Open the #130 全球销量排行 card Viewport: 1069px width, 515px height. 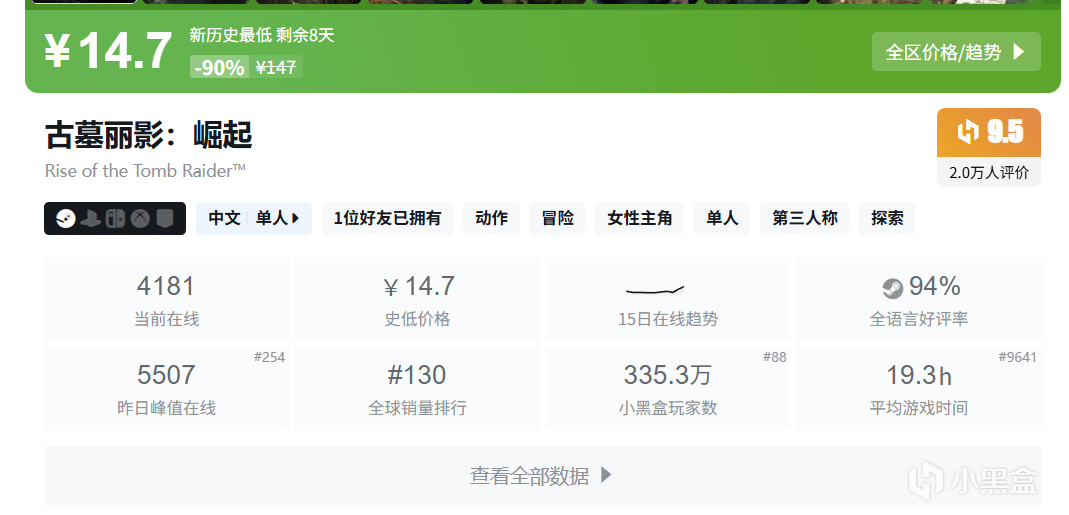[417, 388]
